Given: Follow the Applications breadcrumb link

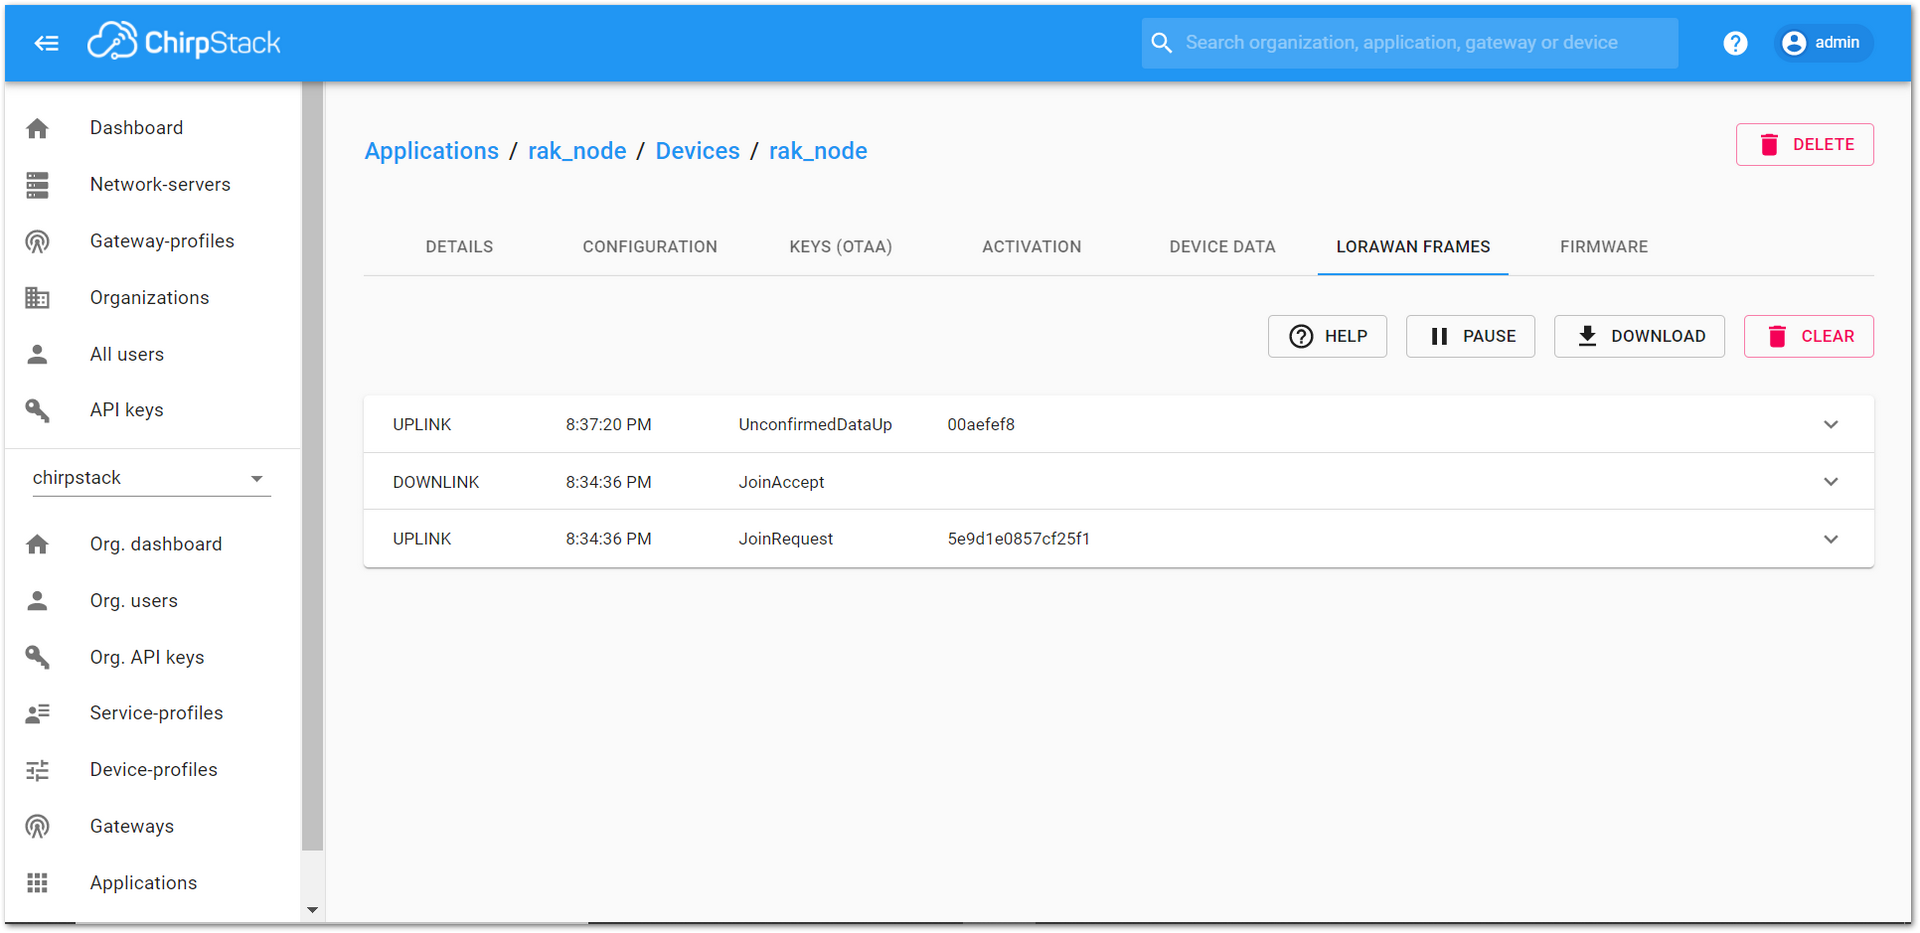Looking at the screenshot, I should pos(431,151).
